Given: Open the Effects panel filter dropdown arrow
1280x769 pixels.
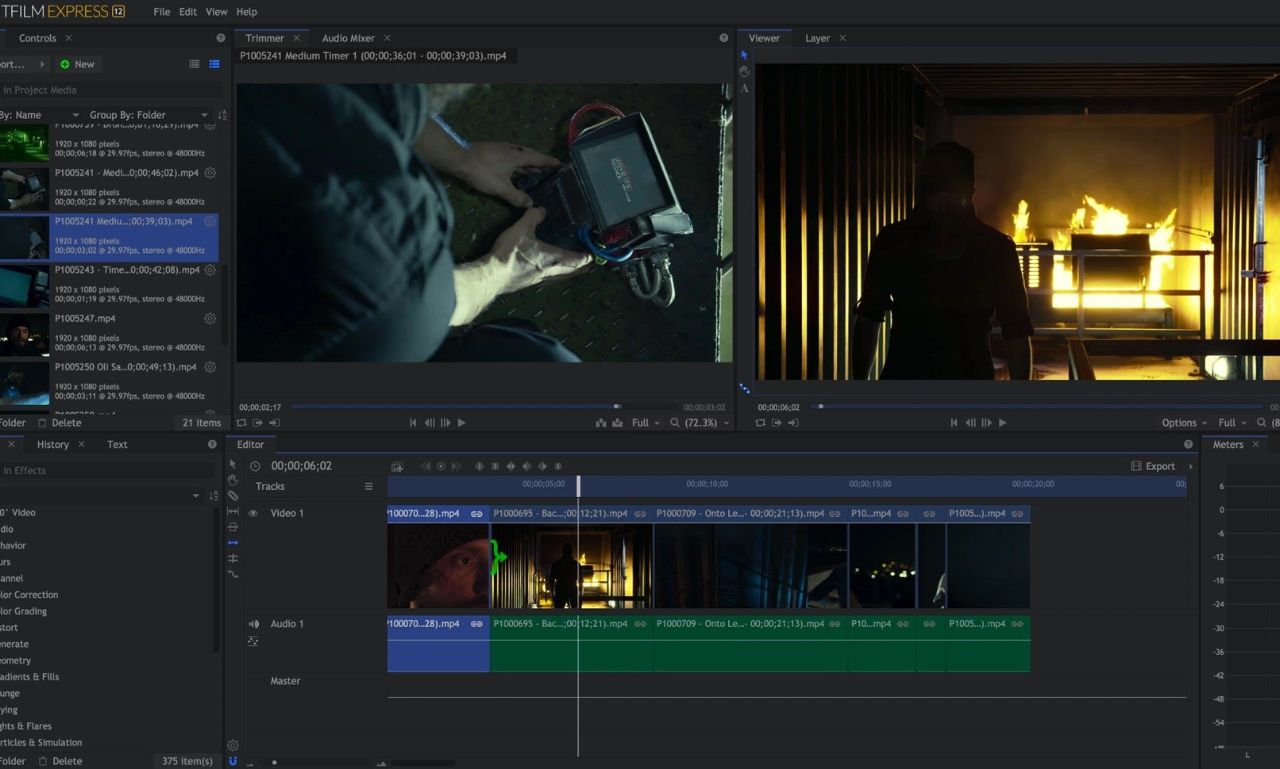Looking at the screenshot, I should [x=196, y=496].
